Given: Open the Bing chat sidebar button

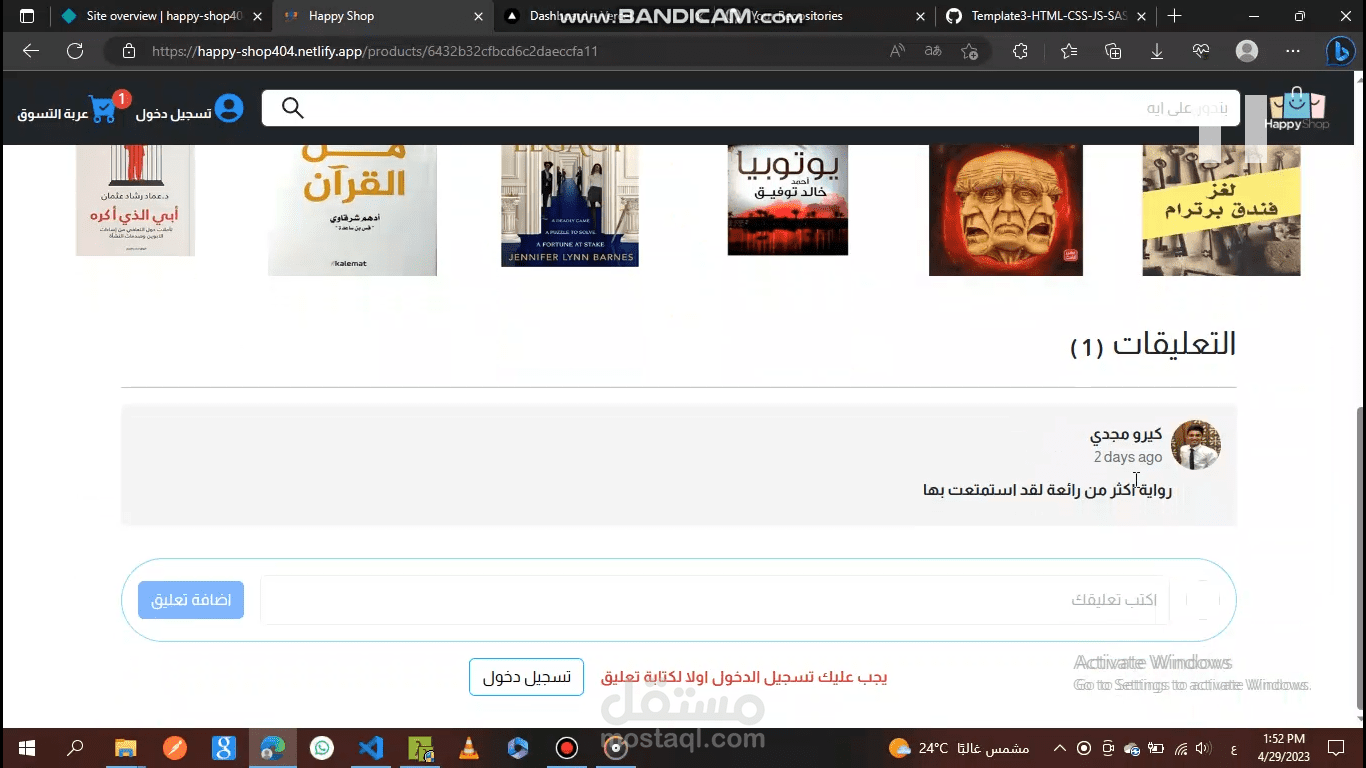Looking at the screenshot, I should pos(1340,51).
